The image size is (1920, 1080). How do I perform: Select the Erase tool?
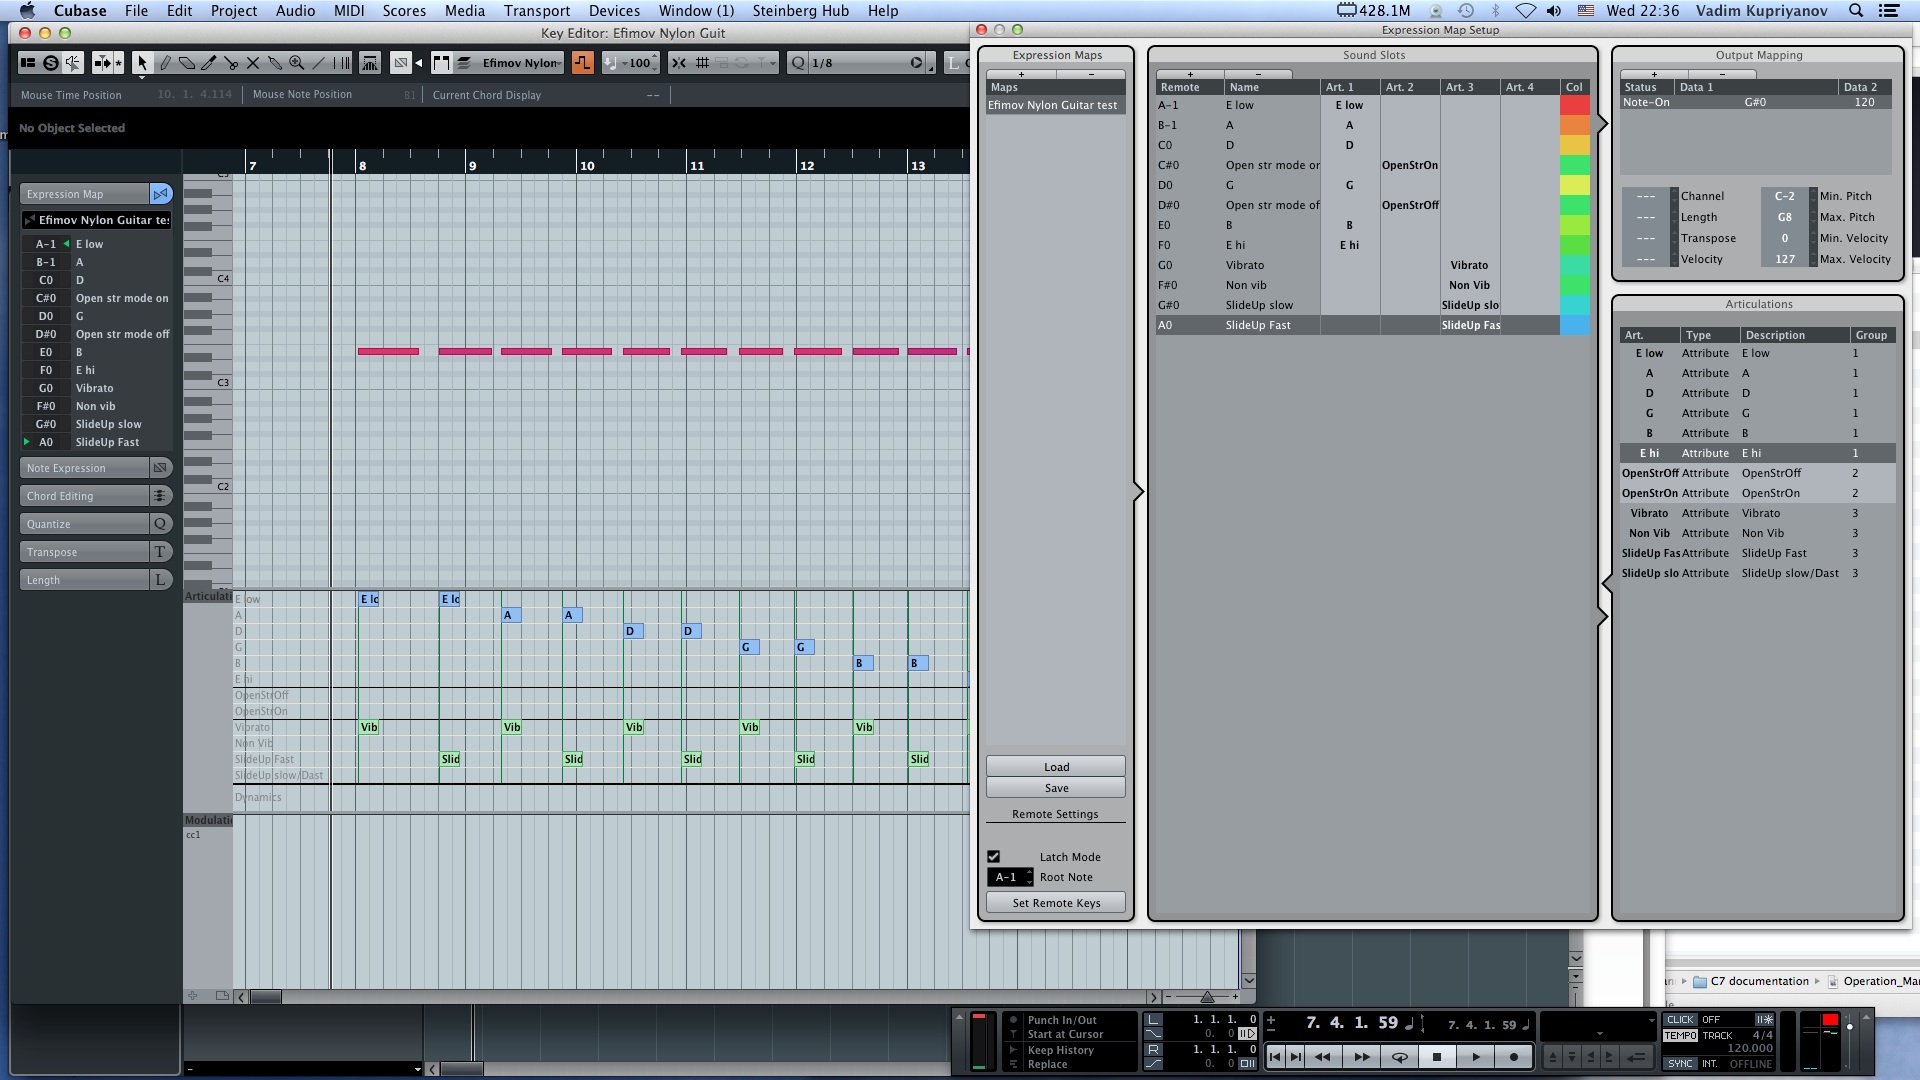(x=187, y=63)
